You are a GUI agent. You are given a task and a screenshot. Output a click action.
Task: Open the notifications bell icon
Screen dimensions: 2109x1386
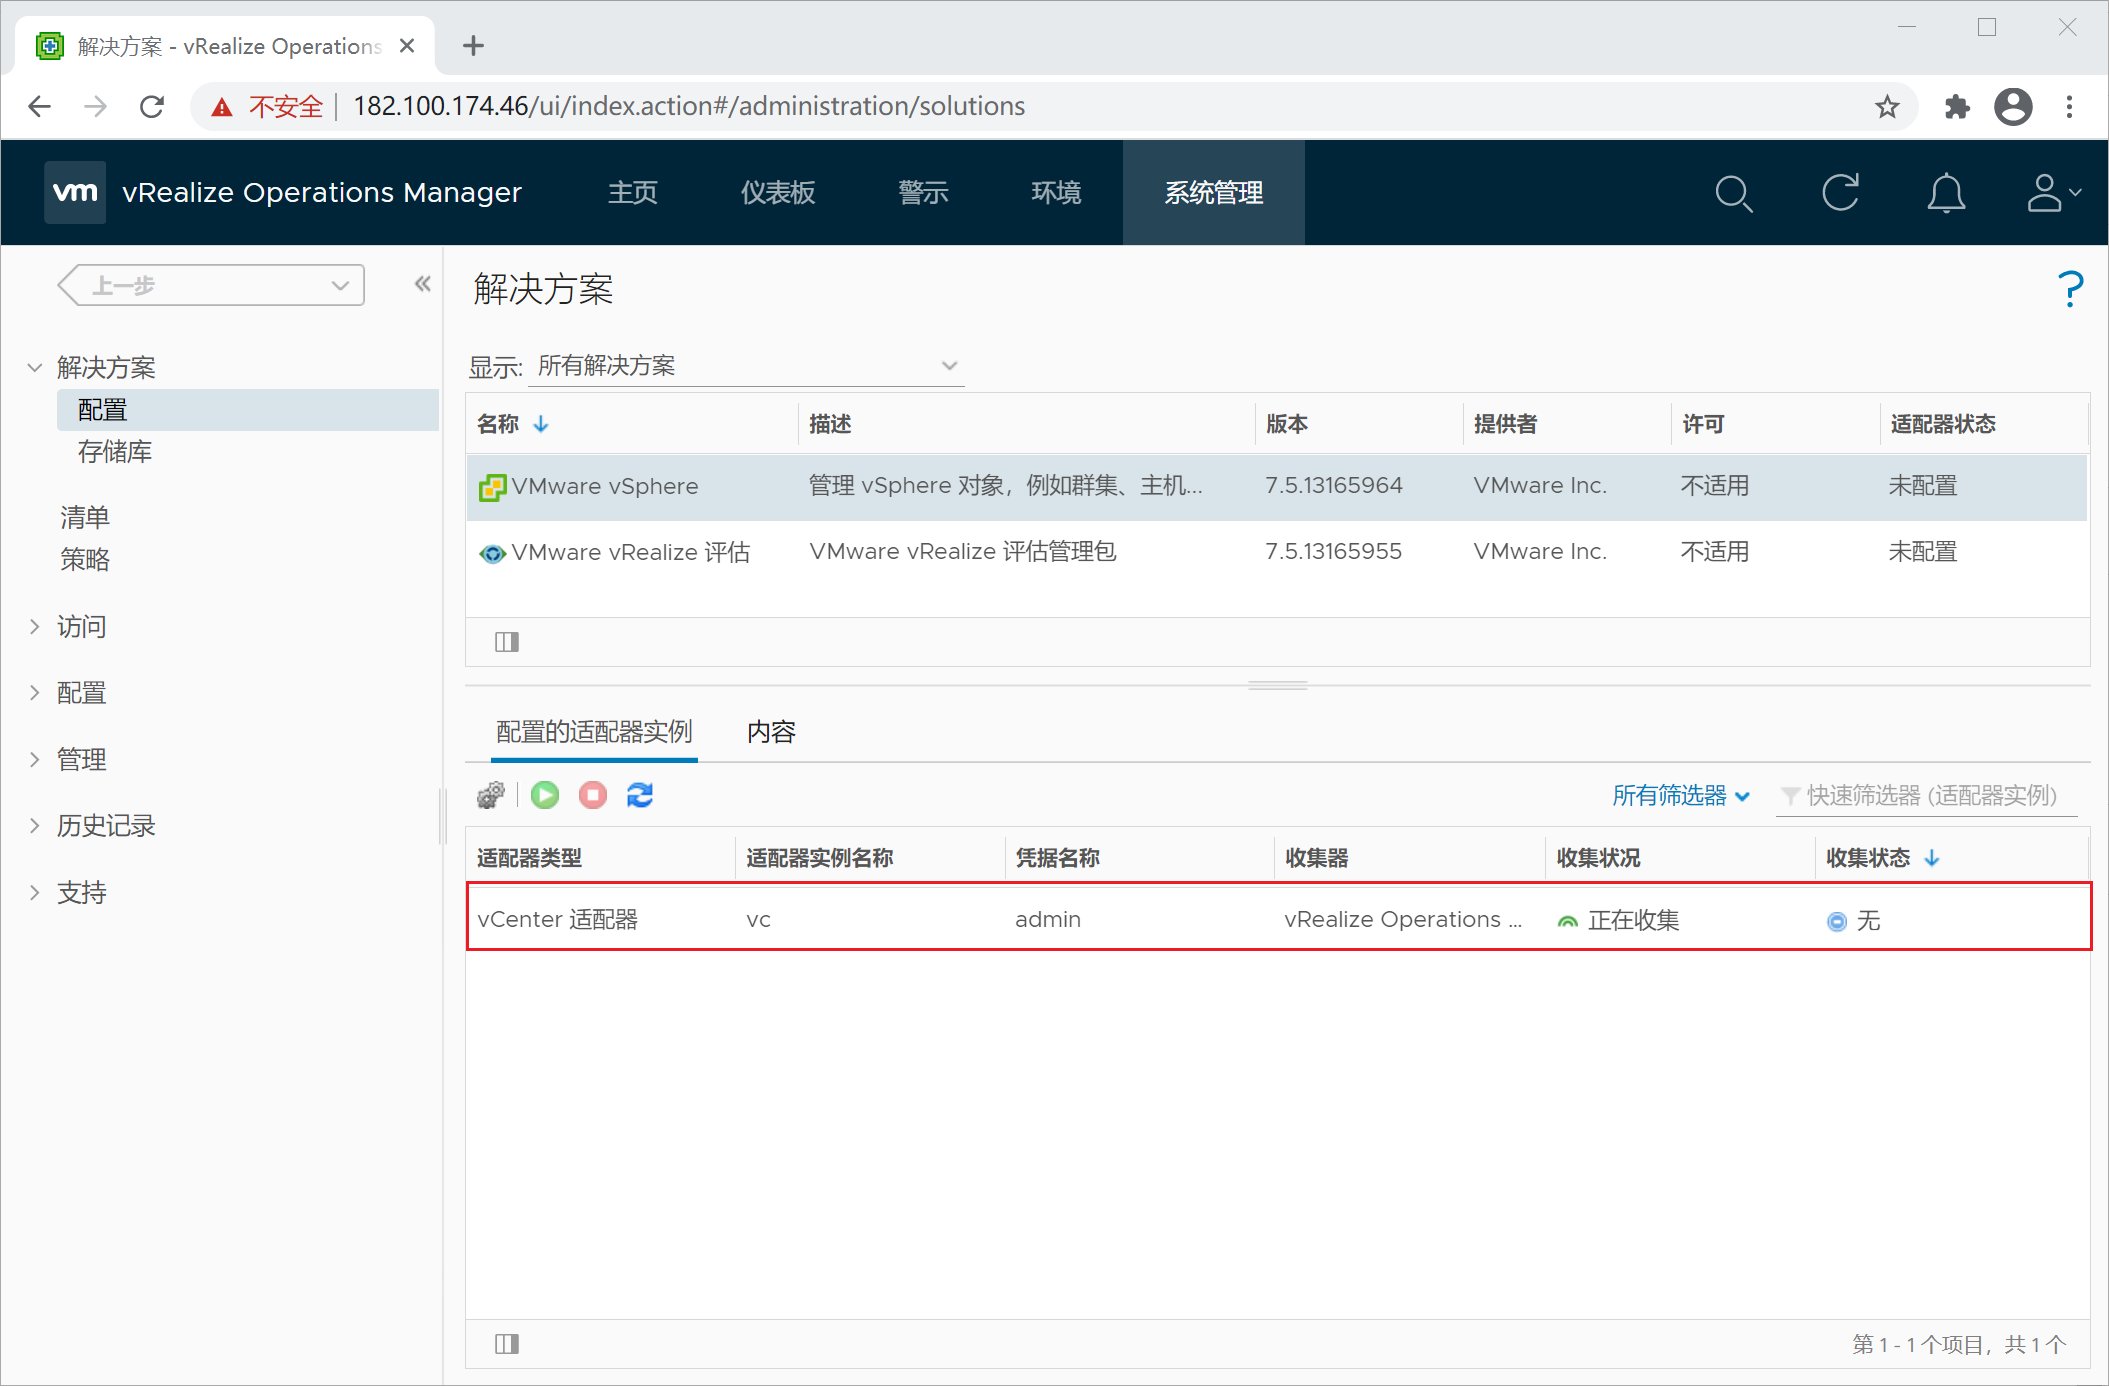click(x=1946, y=193)
